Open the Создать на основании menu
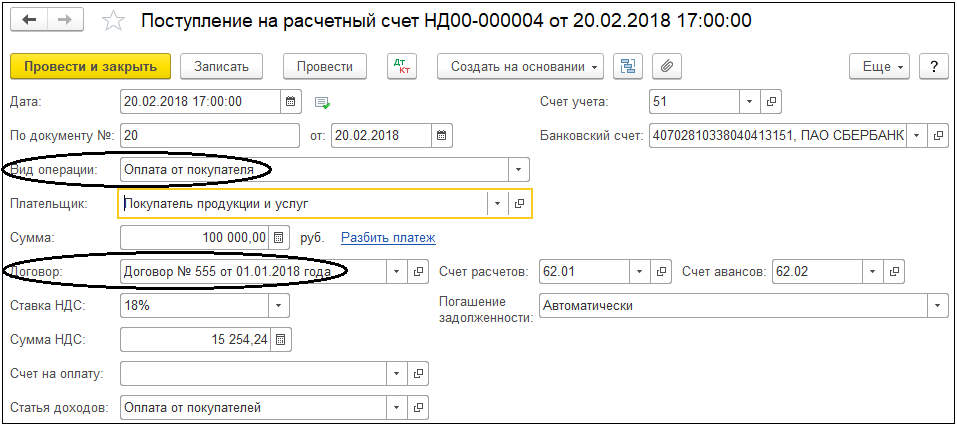957x426 pixels. 521,67
